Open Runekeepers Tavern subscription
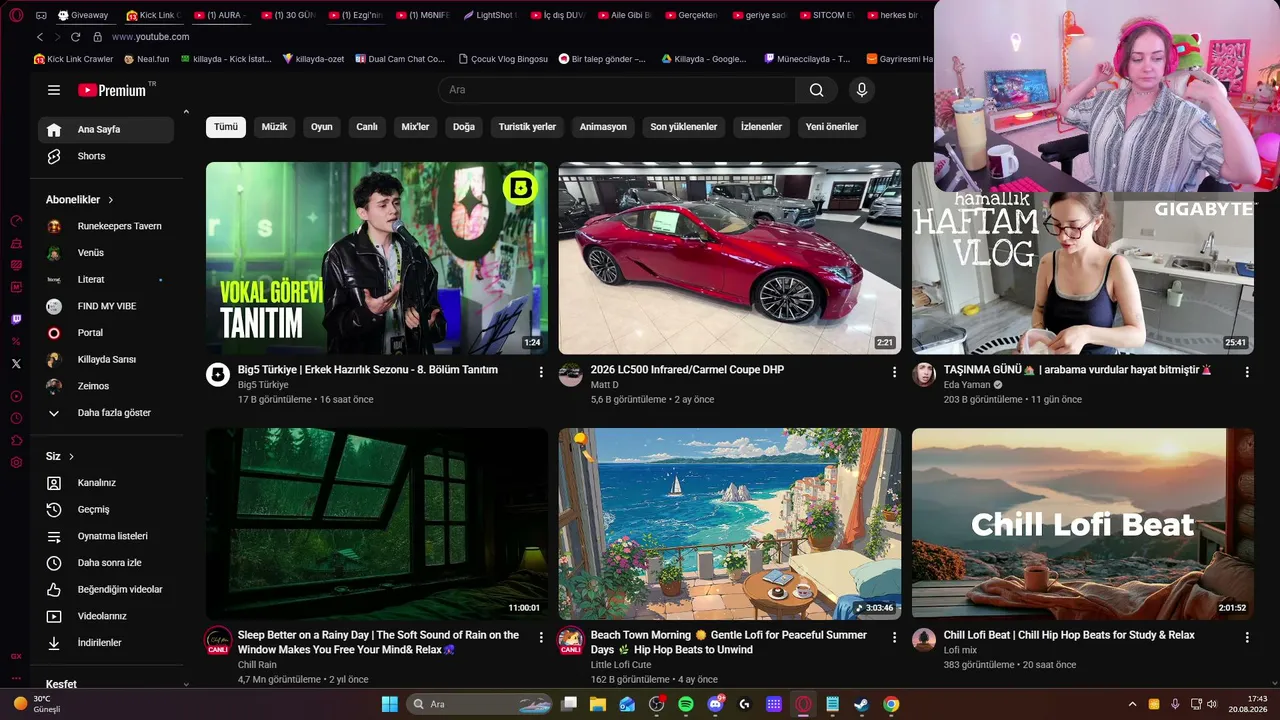This screenshot has width=1280, height=720. (x=106, y=226)
